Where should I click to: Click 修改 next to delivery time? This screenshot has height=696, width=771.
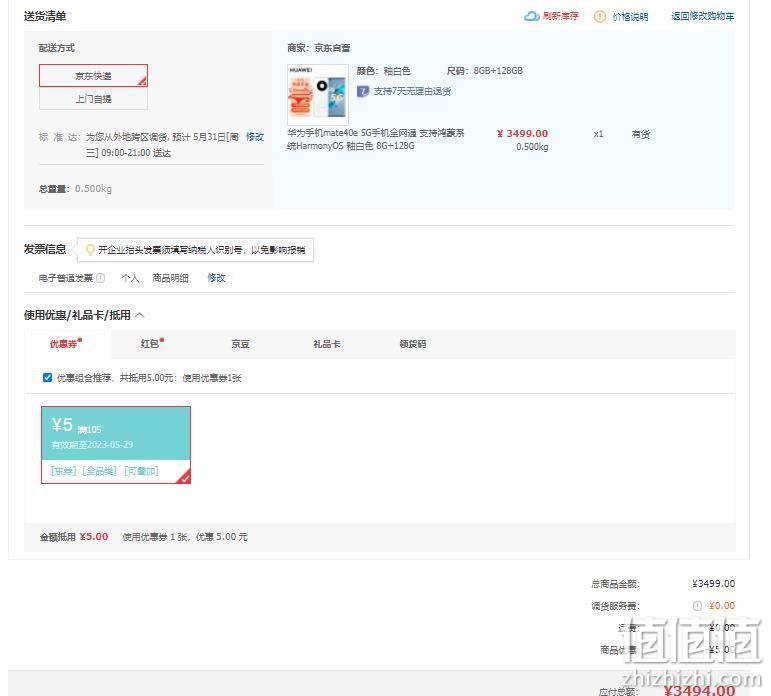(255, 137)
